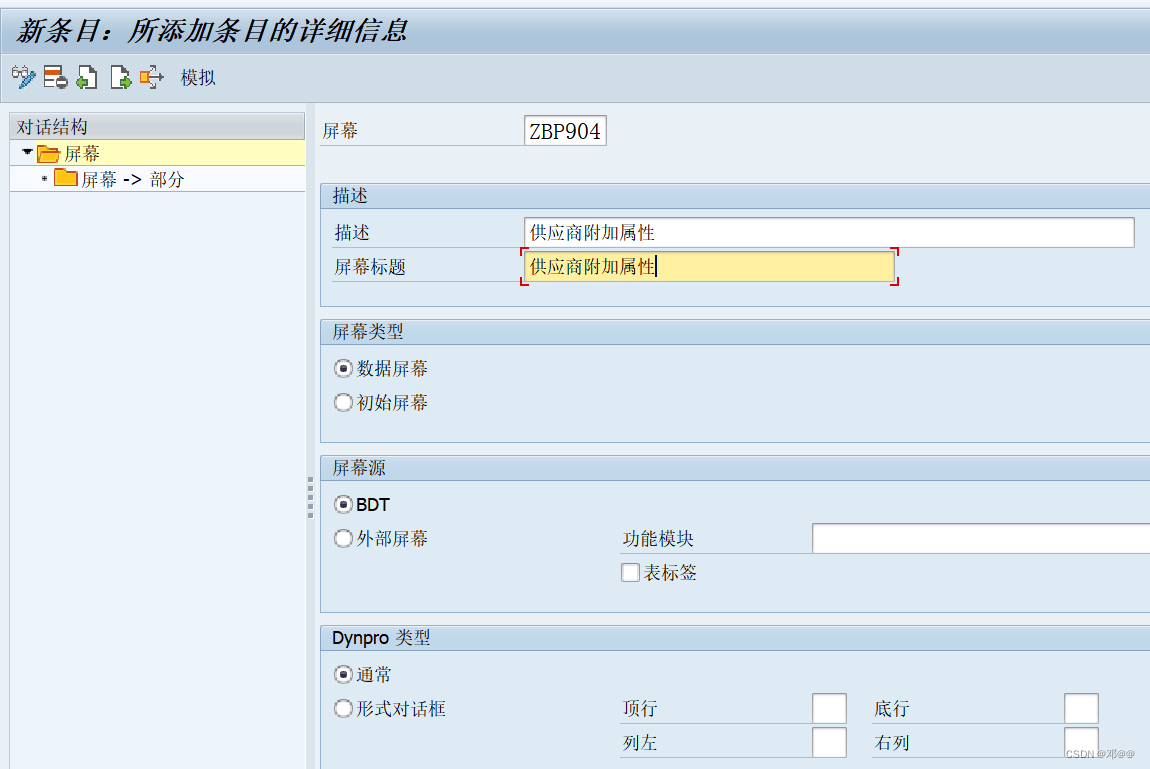This screenshot has height=769, width=1150.
Task: Click the 屏幕标题 input field
Action: [709, 267]
